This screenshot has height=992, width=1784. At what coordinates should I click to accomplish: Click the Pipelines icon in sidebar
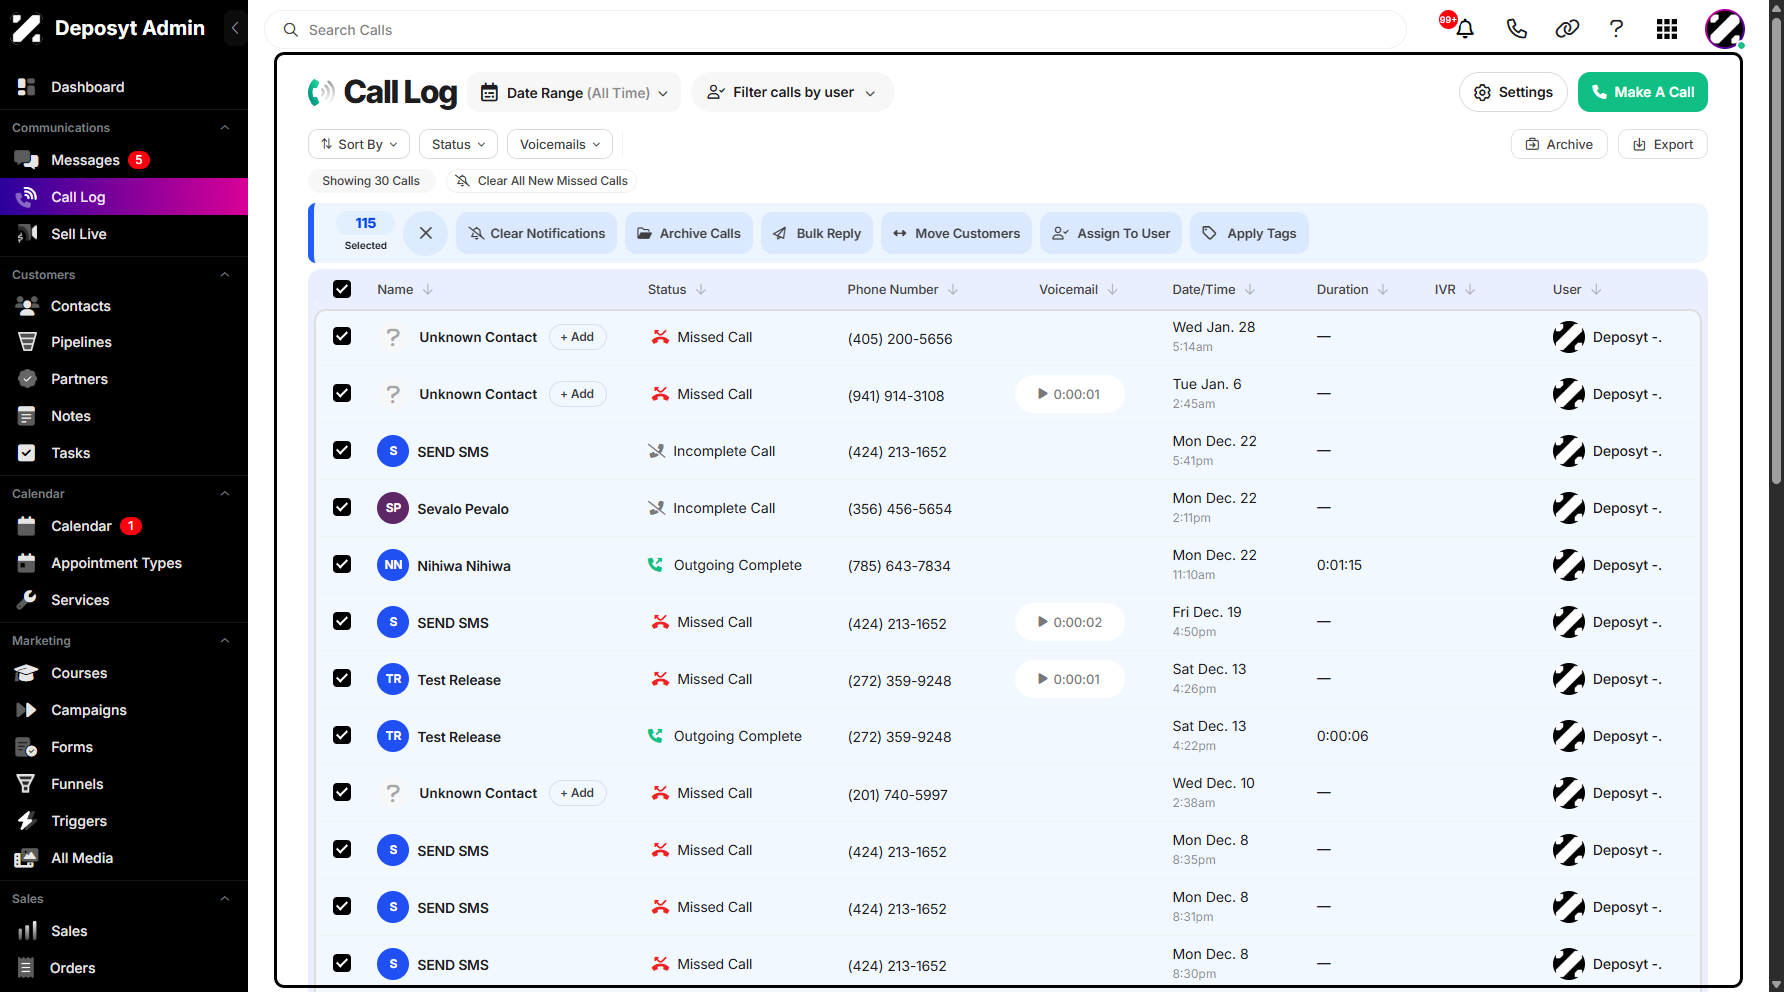point(27,342)
